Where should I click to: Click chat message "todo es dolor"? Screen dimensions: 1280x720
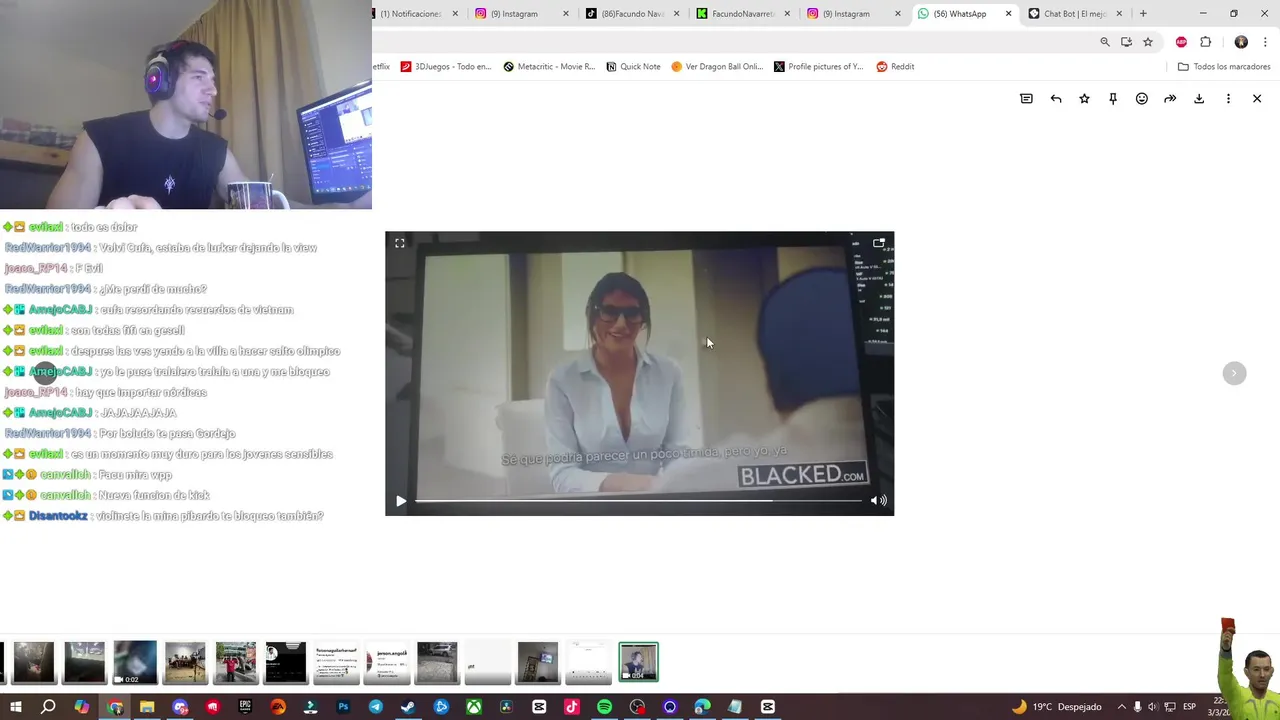(105, 227)
